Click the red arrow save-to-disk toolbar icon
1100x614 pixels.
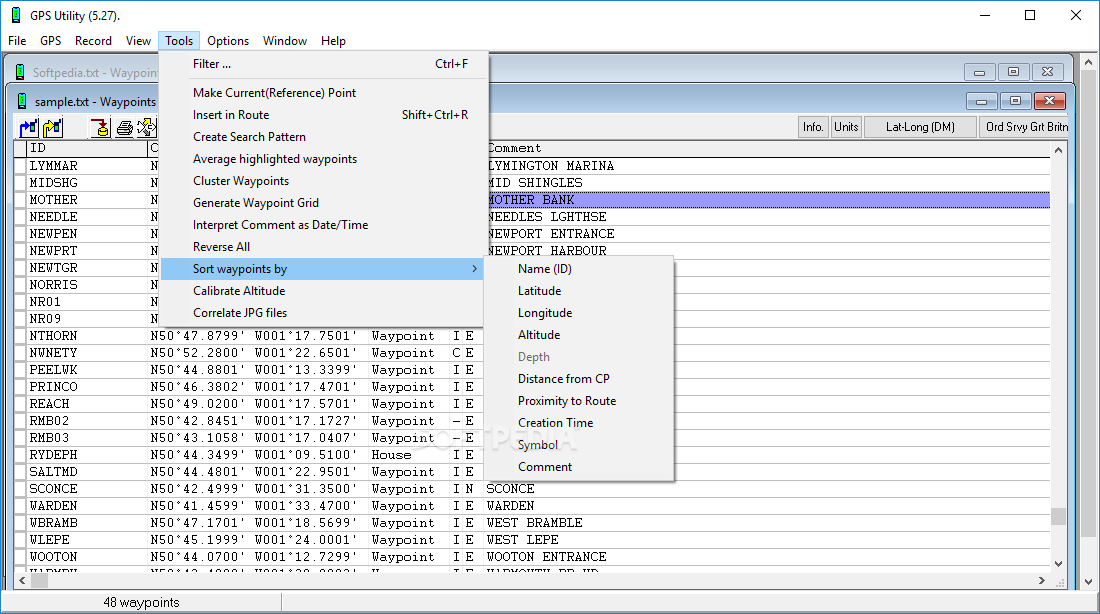coord(100,128)
